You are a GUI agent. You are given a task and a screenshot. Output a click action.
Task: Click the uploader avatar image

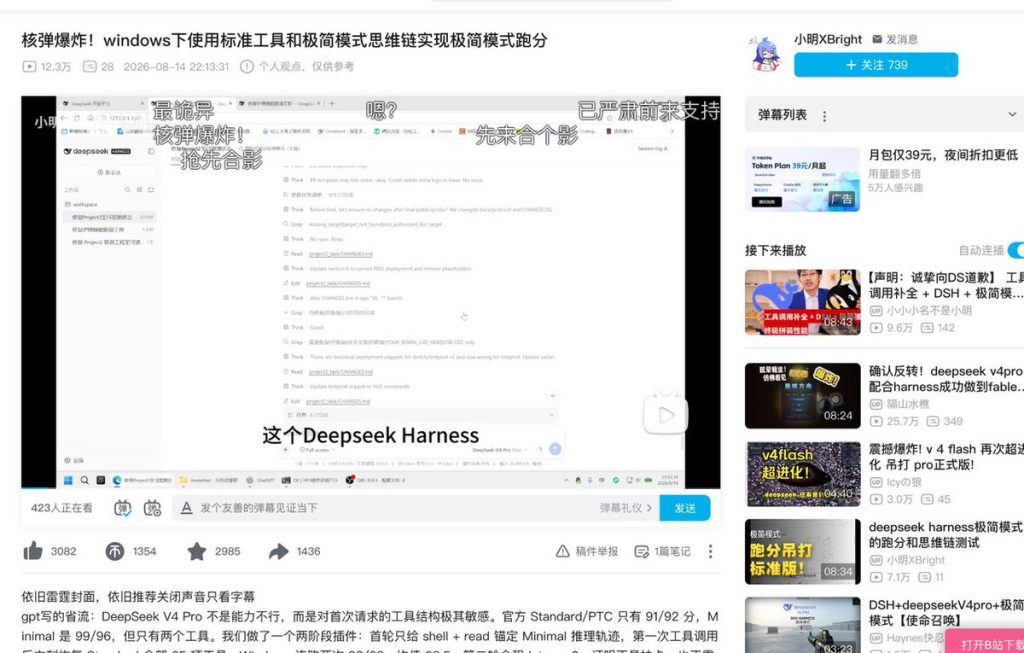[x=765, y=54]
